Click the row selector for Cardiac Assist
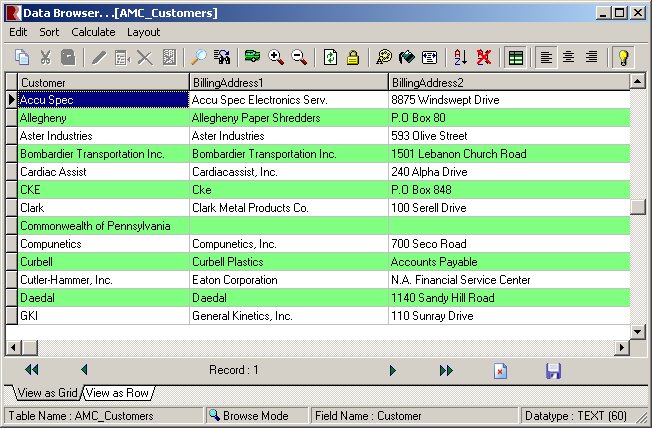The image size is (652, 428). point(12,172)
